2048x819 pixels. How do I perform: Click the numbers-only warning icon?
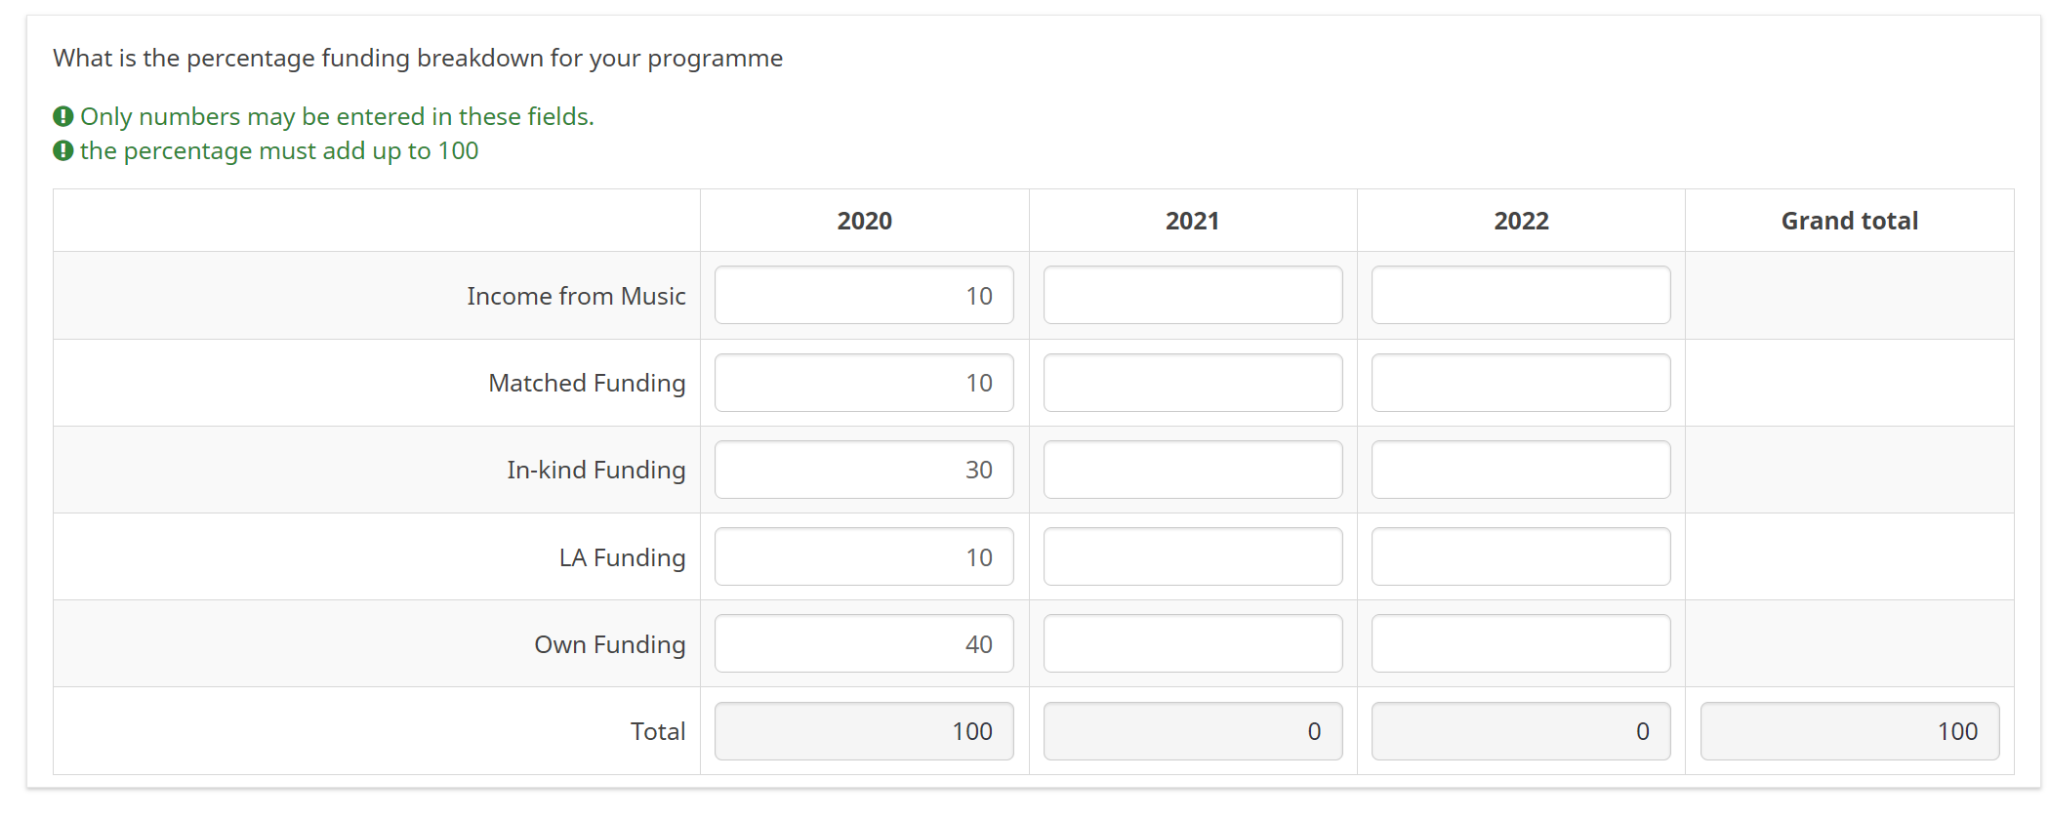(63, 117)
